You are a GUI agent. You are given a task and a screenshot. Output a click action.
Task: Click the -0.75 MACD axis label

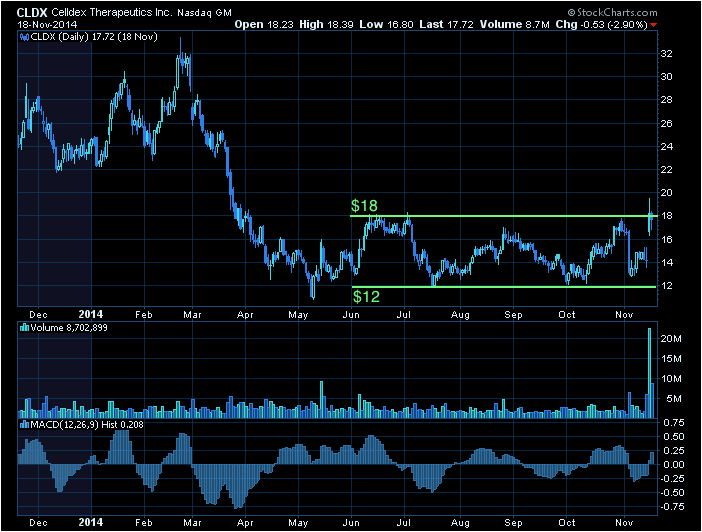(x=671, y=506)
